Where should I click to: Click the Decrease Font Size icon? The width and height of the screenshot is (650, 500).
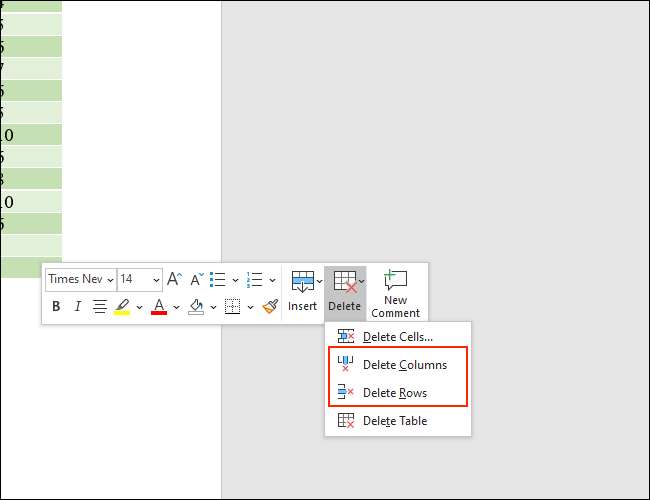(196, 280)
